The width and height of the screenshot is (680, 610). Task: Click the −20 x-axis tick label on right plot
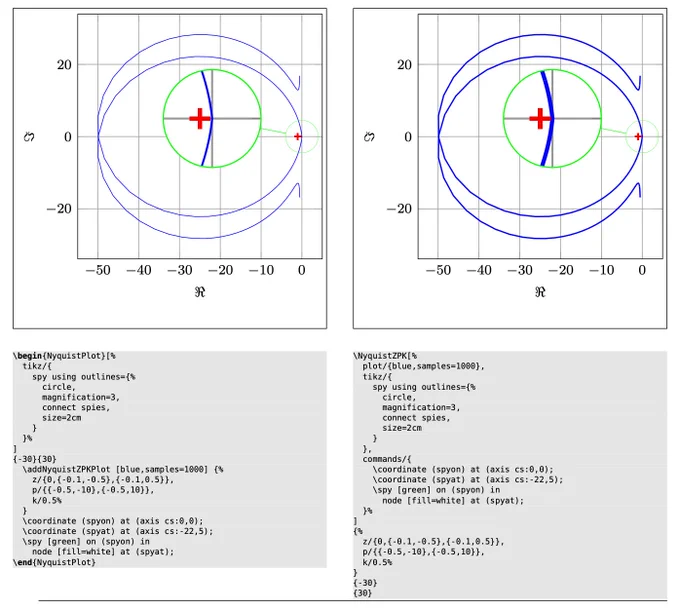(561, 271)
